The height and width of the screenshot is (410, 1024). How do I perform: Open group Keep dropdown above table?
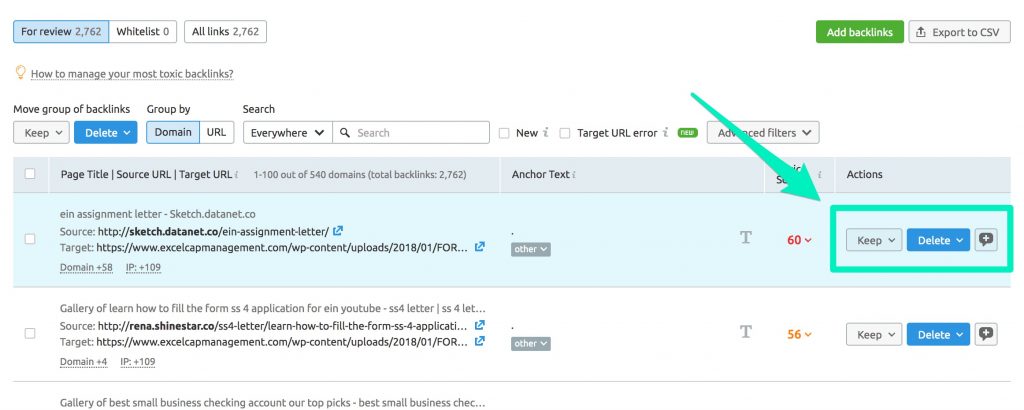(x=41, y=133)
